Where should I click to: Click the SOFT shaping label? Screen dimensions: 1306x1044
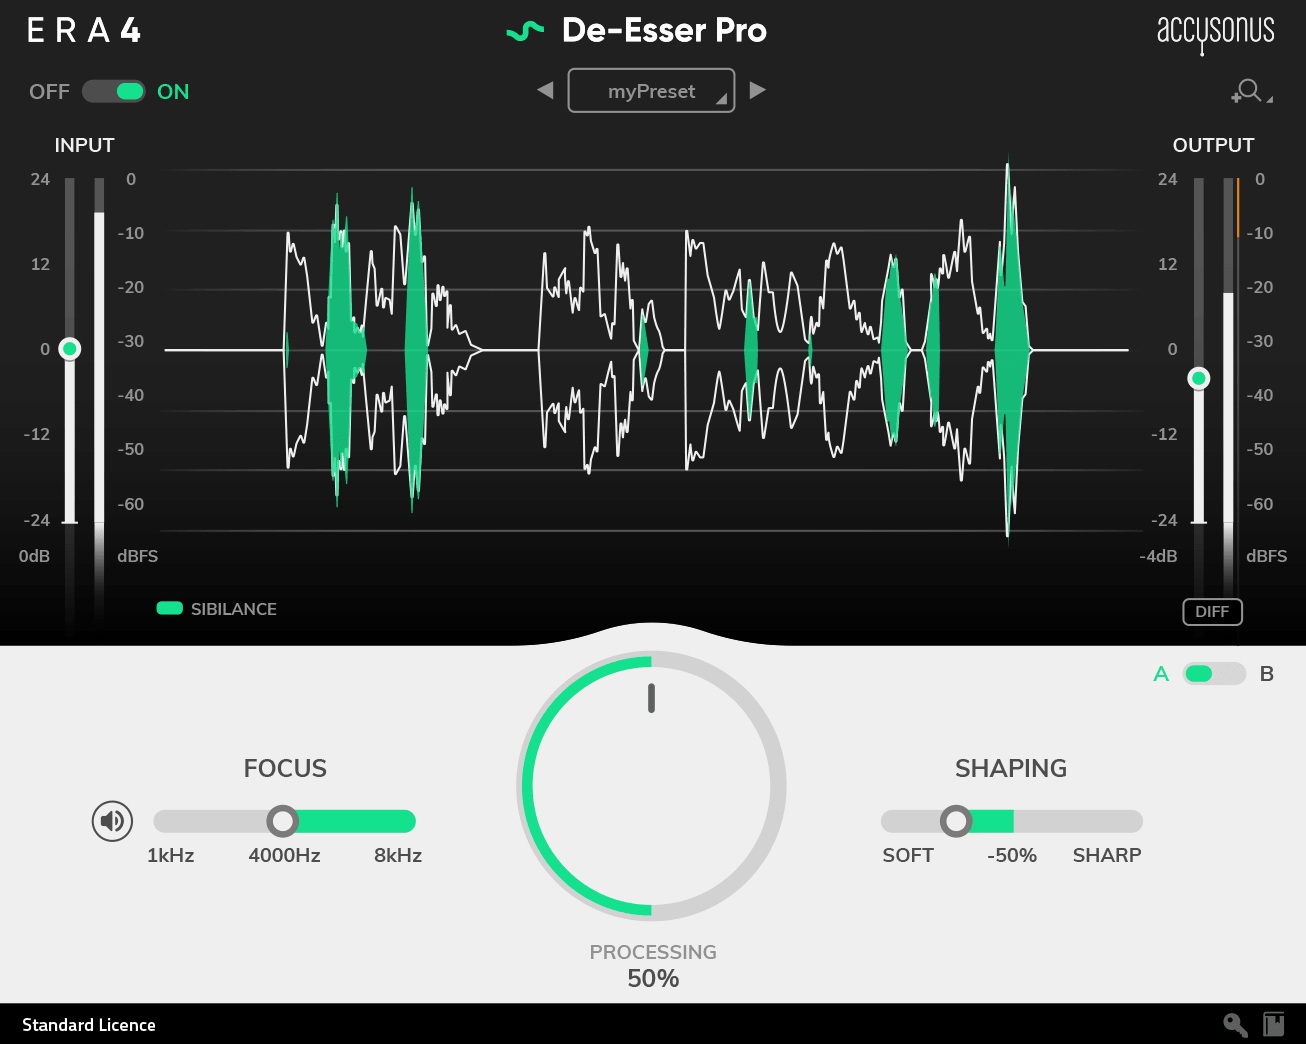[908, 856]
